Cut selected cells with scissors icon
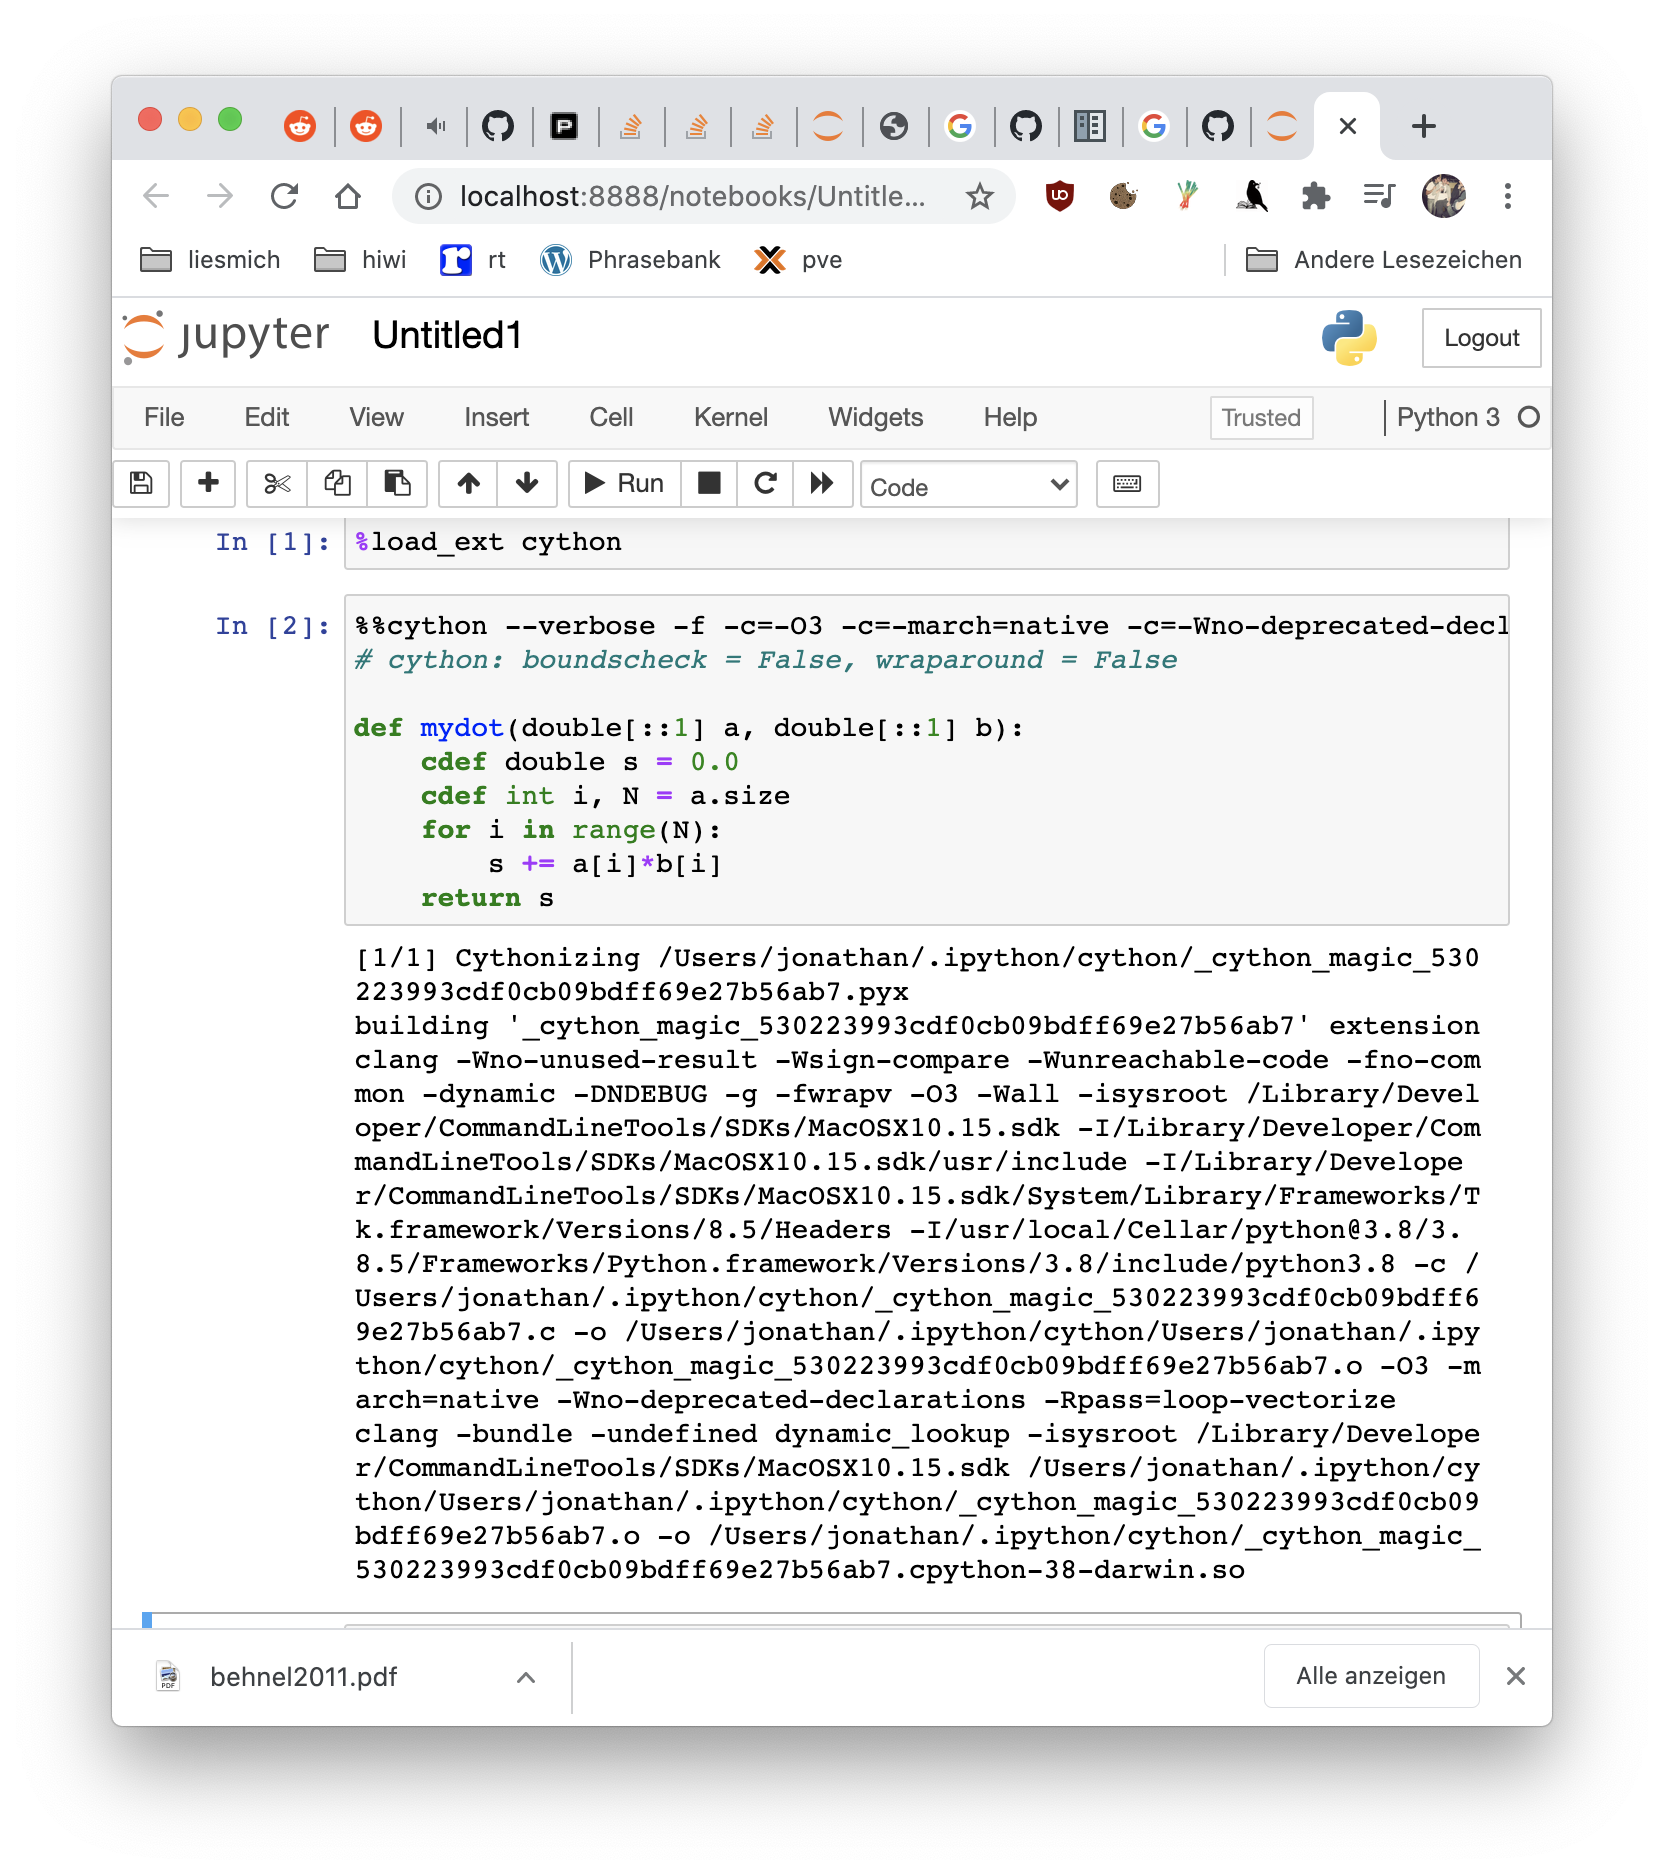The image size is (1664, 1874). (277, 484)
